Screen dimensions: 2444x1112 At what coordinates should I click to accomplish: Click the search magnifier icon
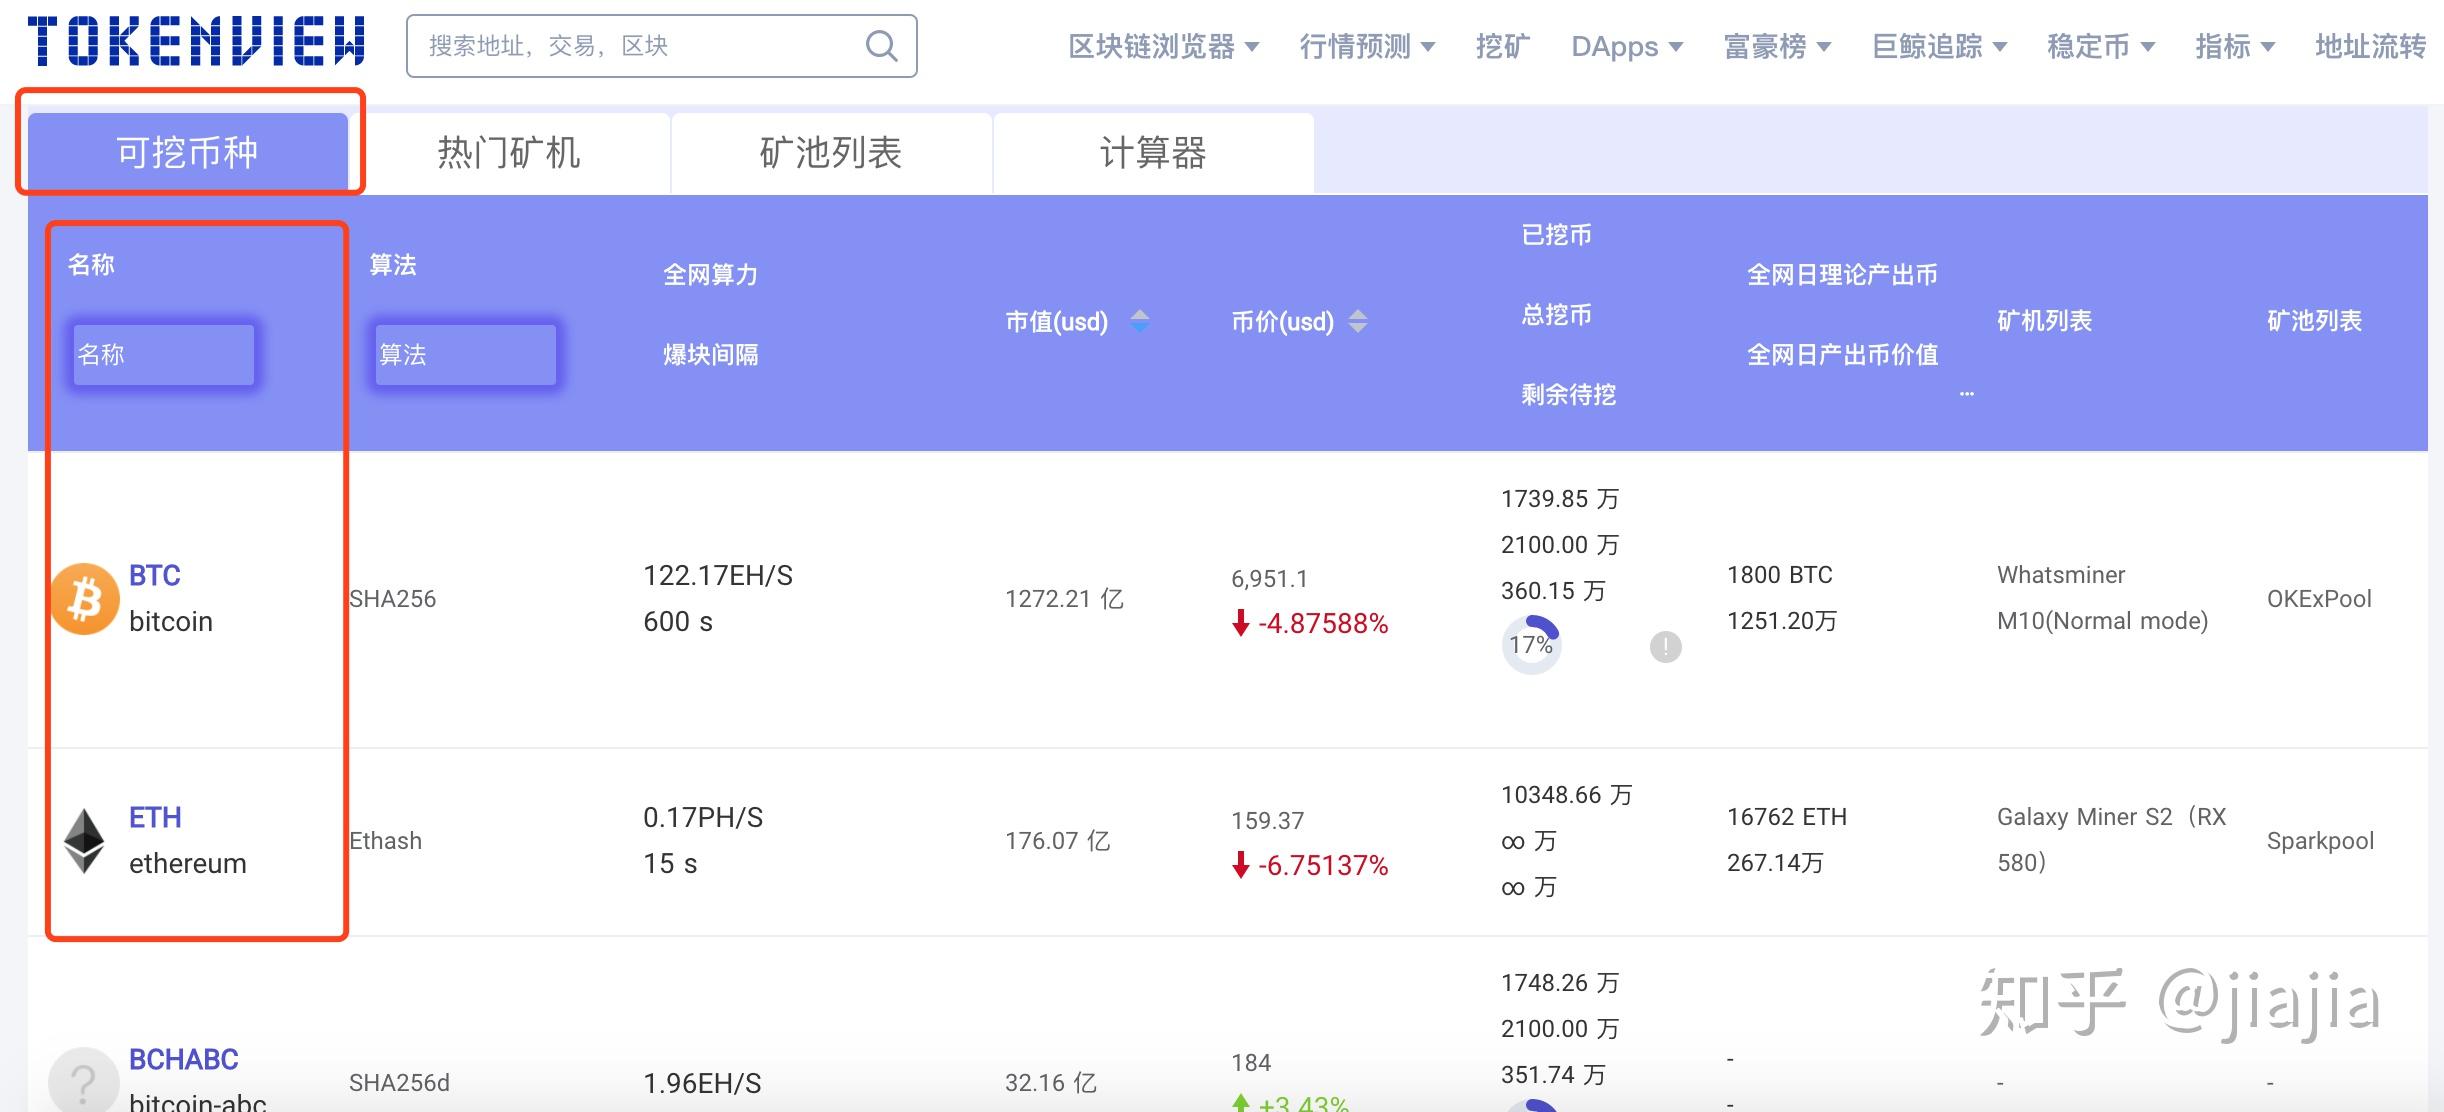click(879, 45)
